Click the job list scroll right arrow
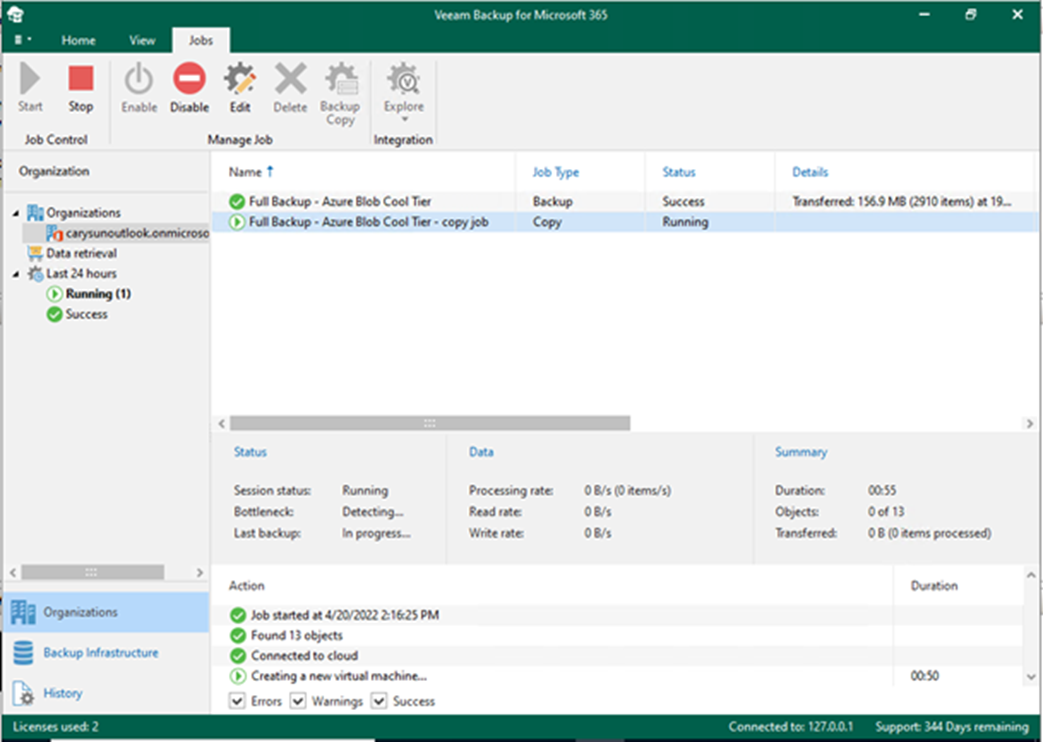The height and width of the screenshot is (742, 1043). click(1030, 423)
